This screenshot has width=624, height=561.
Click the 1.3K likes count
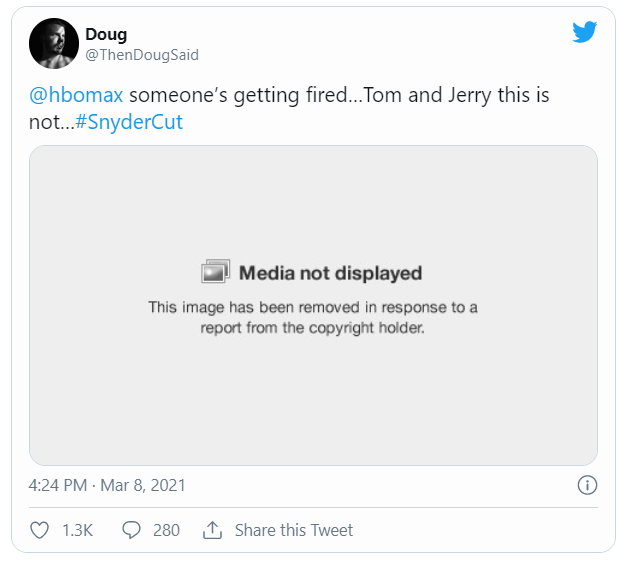77,530
